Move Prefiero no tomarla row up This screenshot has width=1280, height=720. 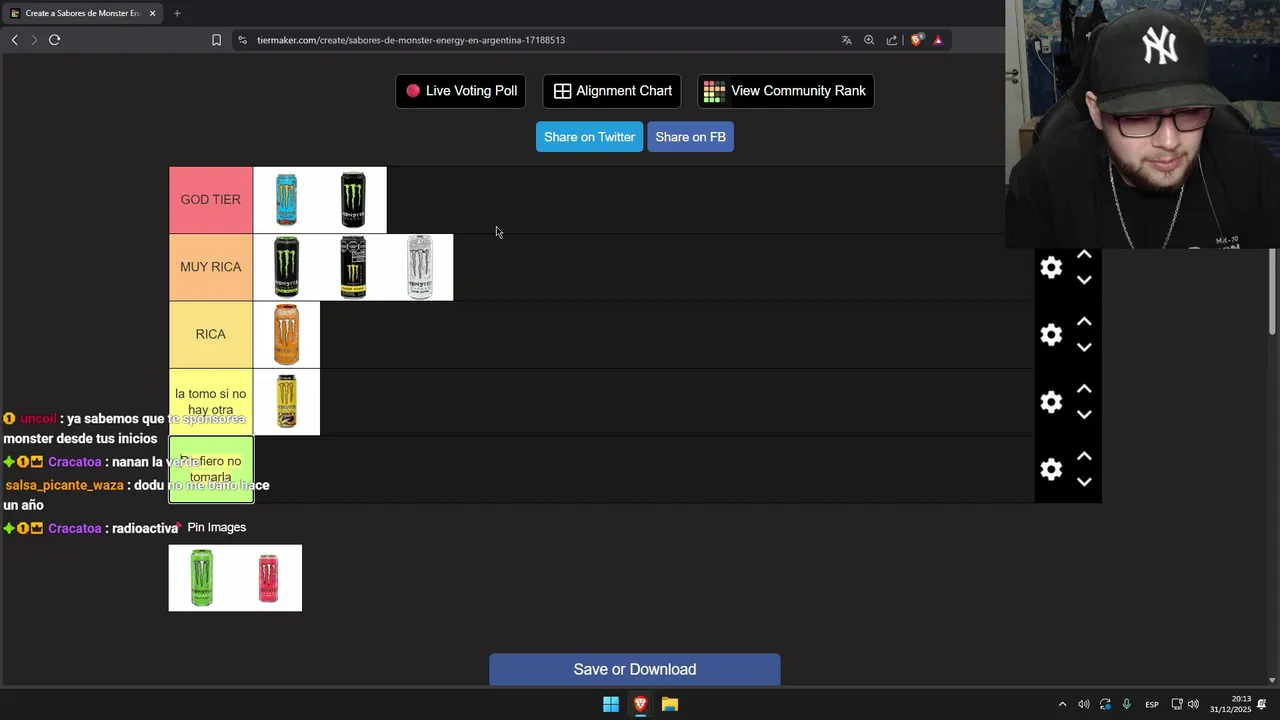coord(1084,456)
